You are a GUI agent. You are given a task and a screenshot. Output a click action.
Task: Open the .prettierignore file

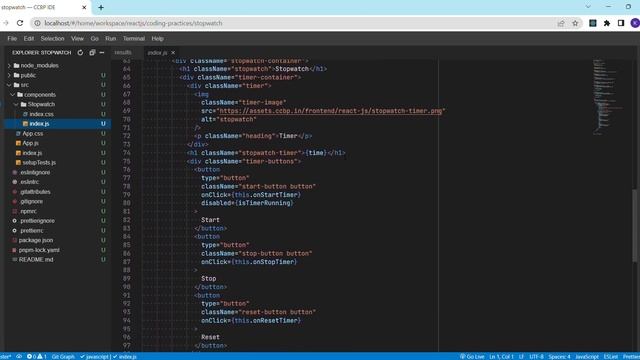tap(37, 221)
